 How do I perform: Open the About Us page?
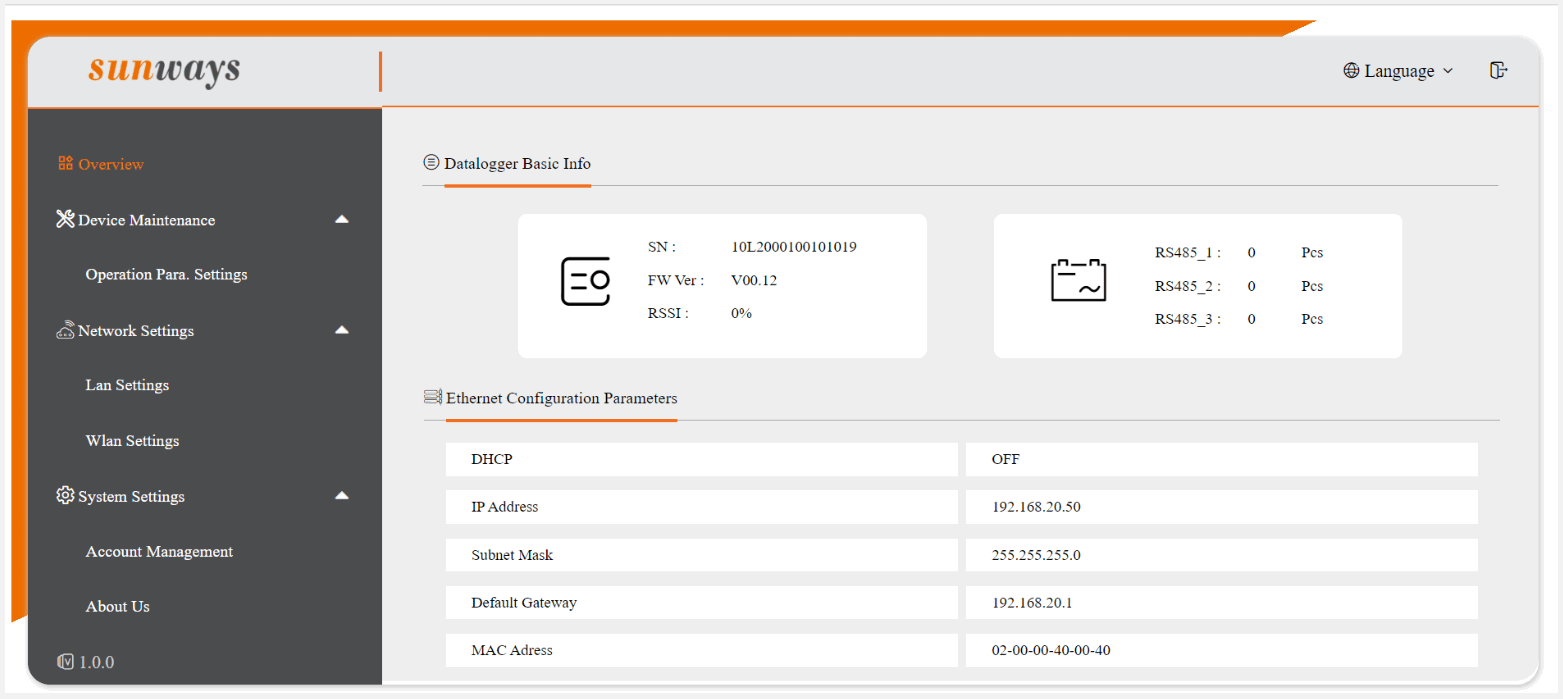118,607
